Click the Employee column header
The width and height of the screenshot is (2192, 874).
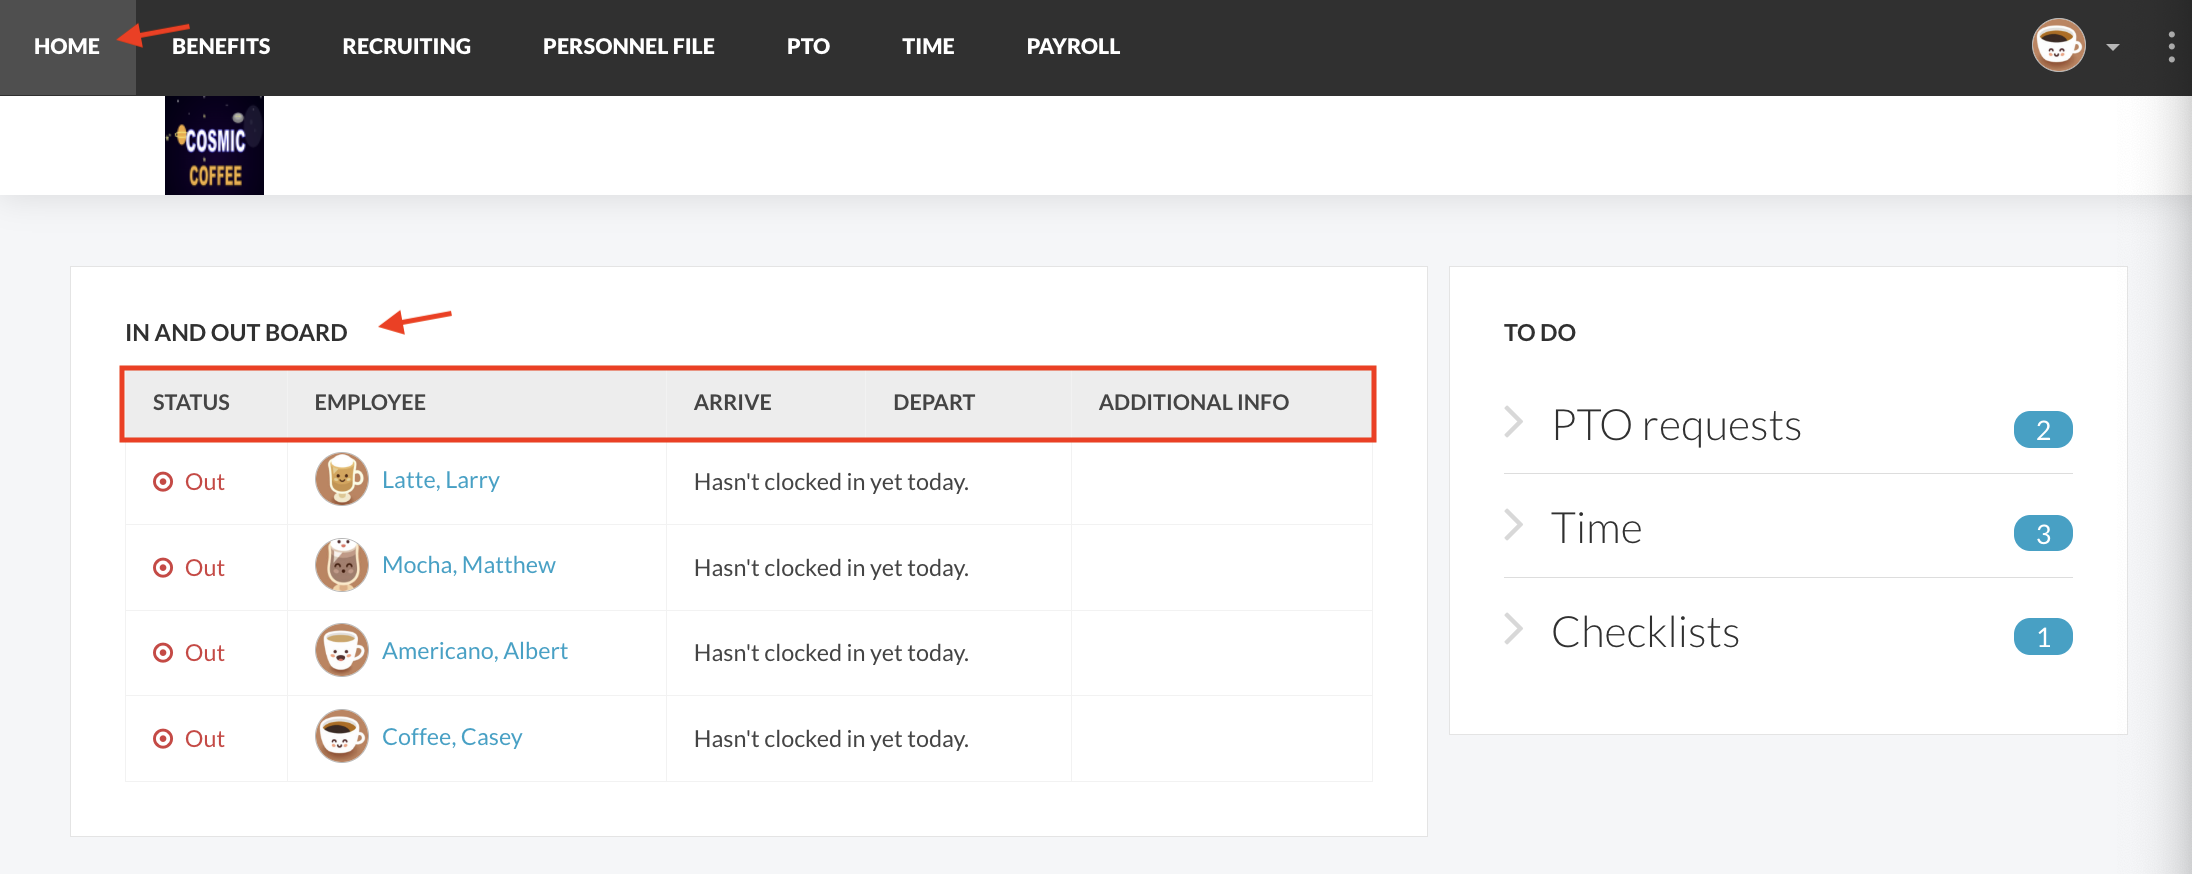click(370, 402)
